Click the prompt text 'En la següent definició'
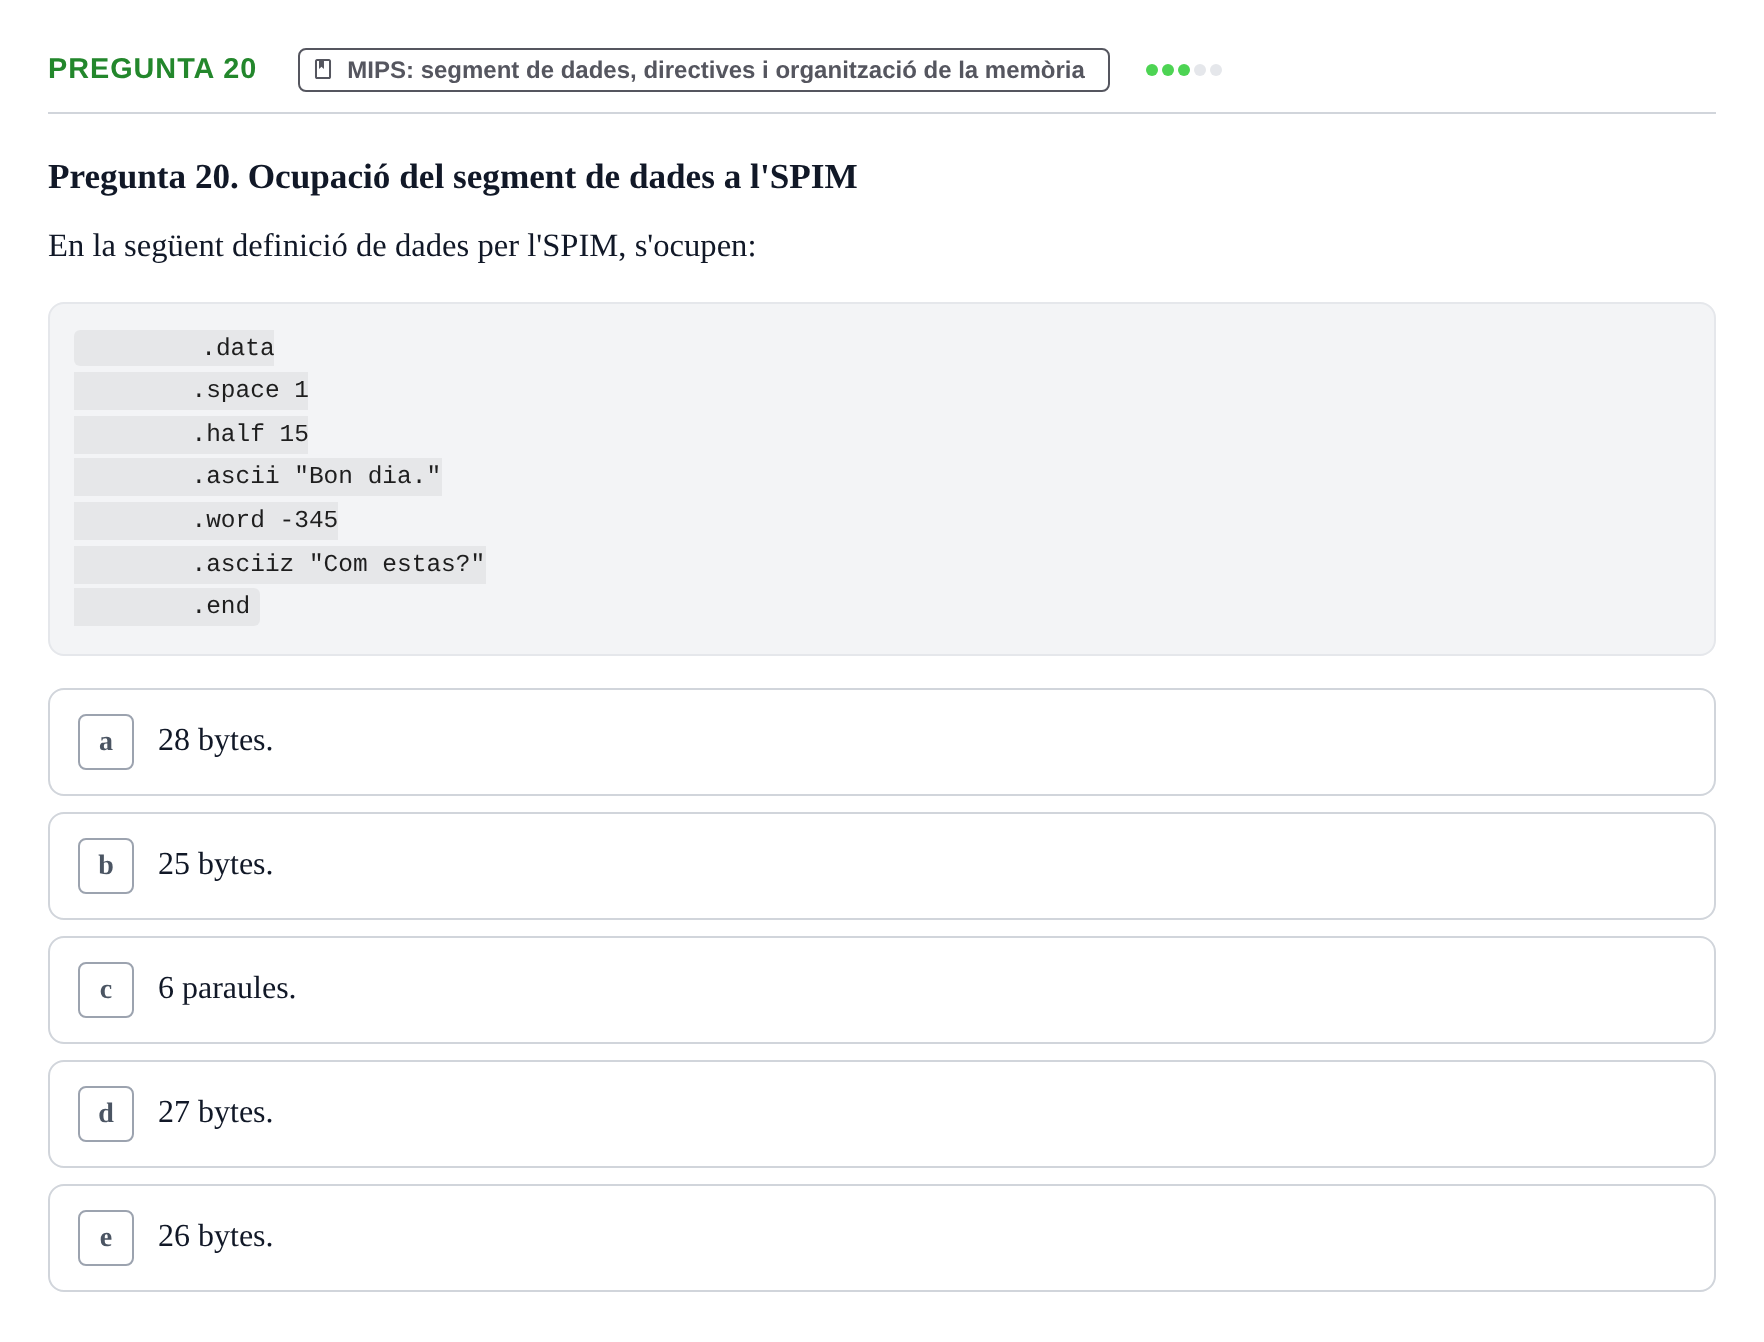Screen dimensions: 1764x1342 (x=402, y=246)
